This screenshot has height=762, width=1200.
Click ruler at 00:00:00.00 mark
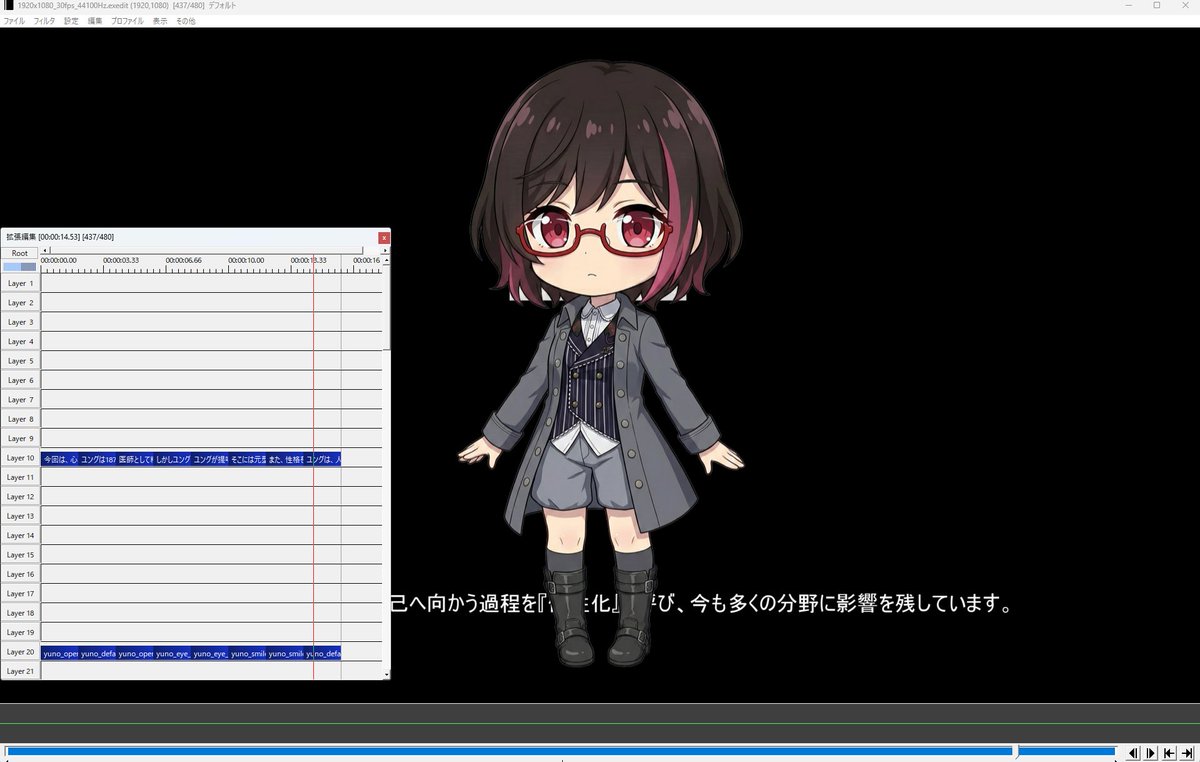pos(58,260)
